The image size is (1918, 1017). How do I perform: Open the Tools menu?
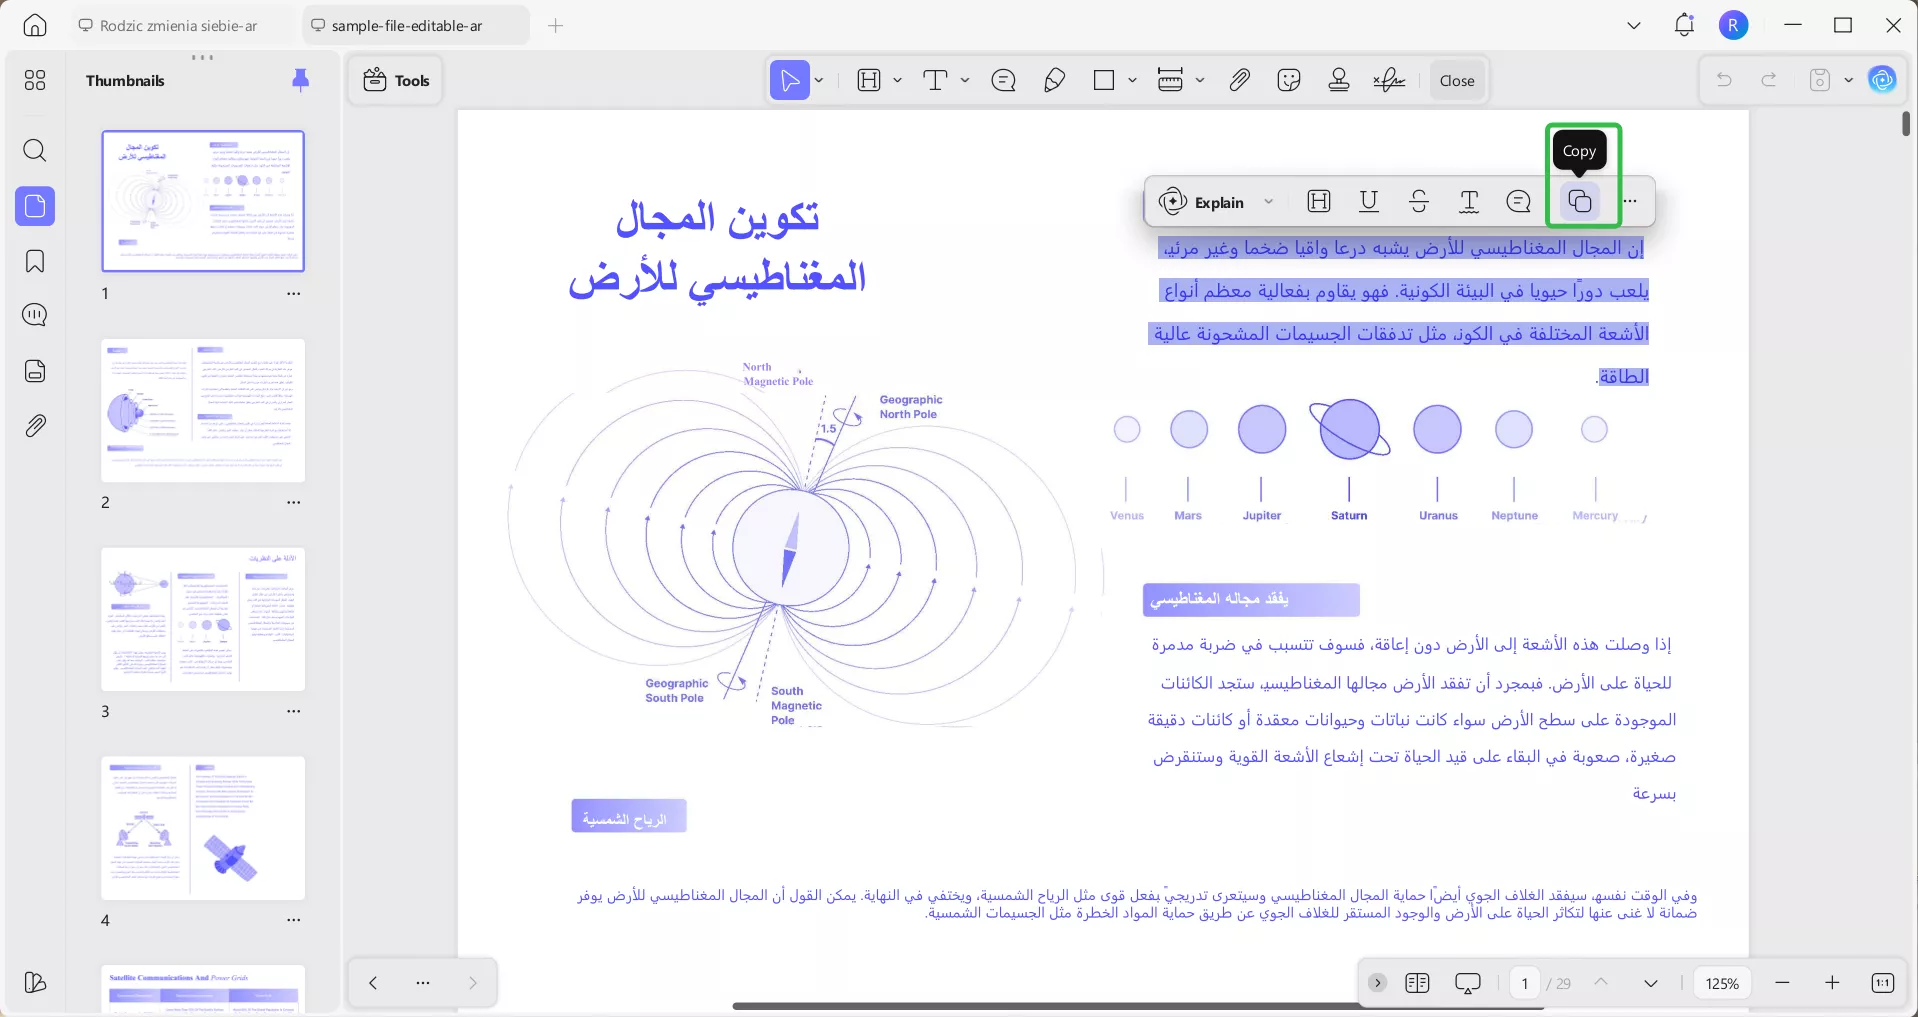[x=394, y=80]
